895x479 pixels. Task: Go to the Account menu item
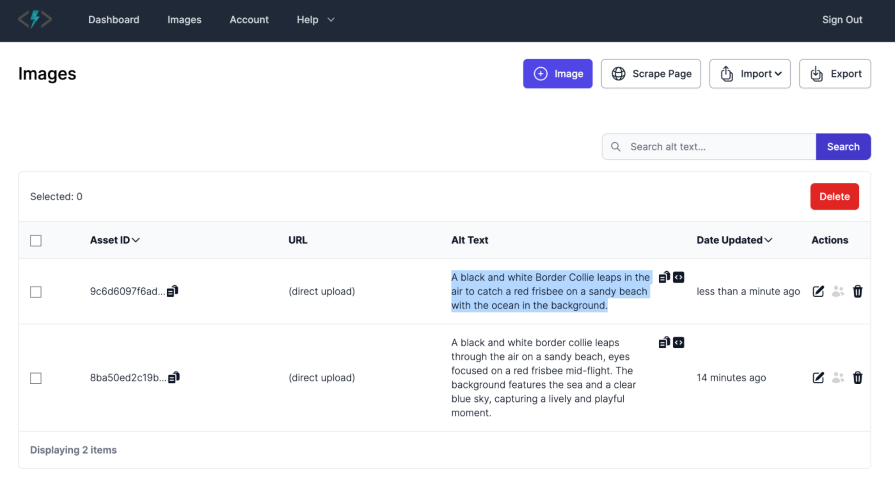tap(249, 20)
